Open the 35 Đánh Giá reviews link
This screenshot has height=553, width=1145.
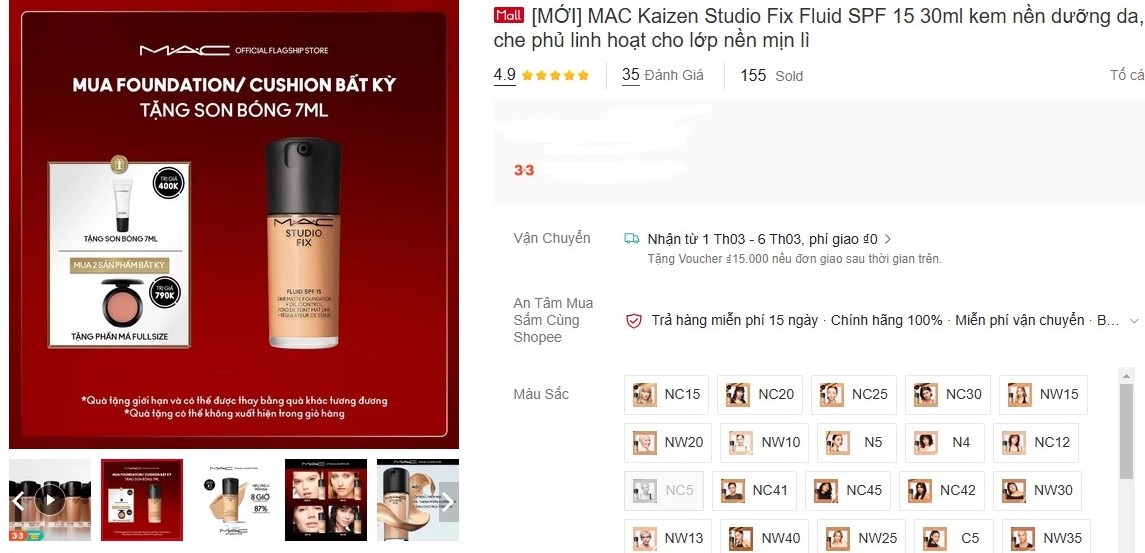662,75
